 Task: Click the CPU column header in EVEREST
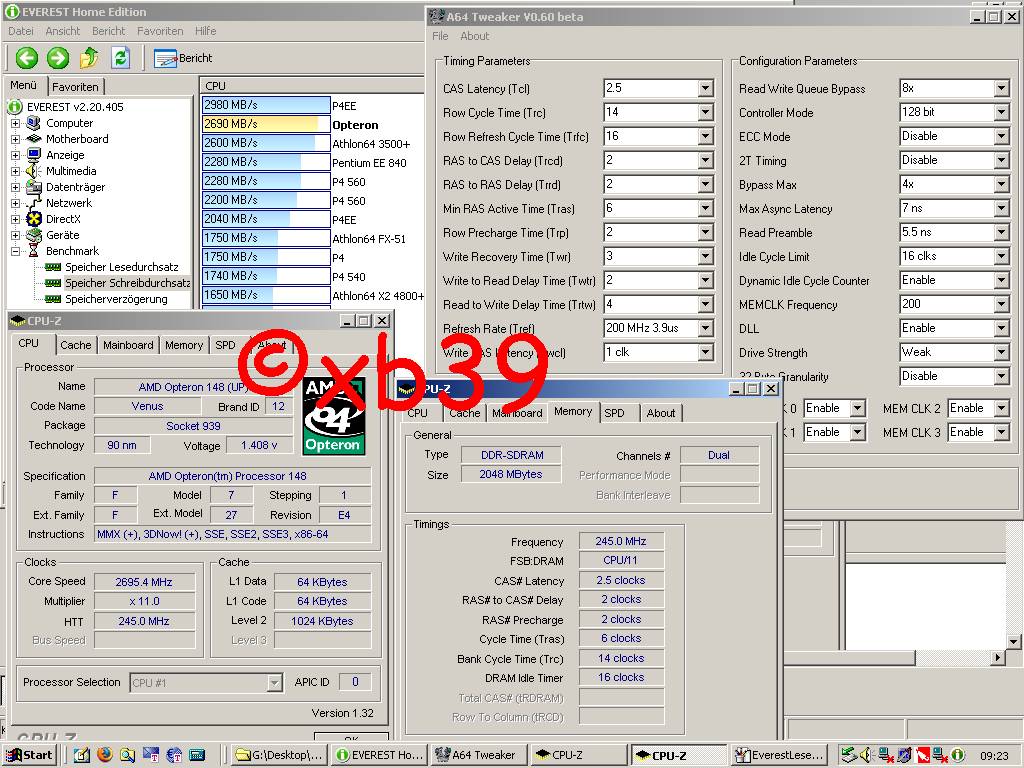(312, 86)
